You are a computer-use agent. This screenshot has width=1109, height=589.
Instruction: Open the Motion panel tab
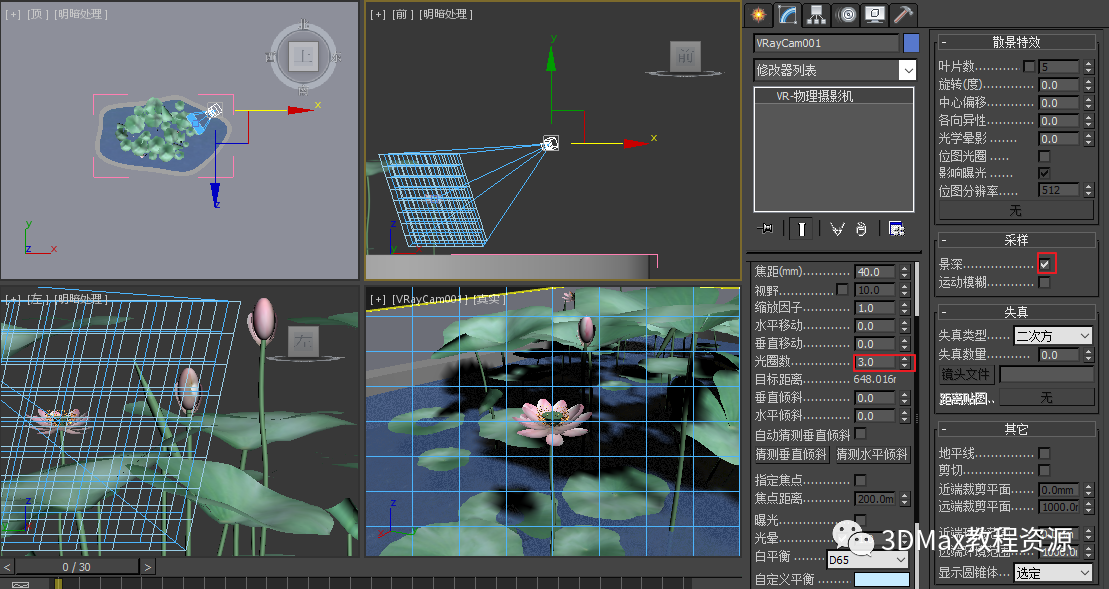847,14
